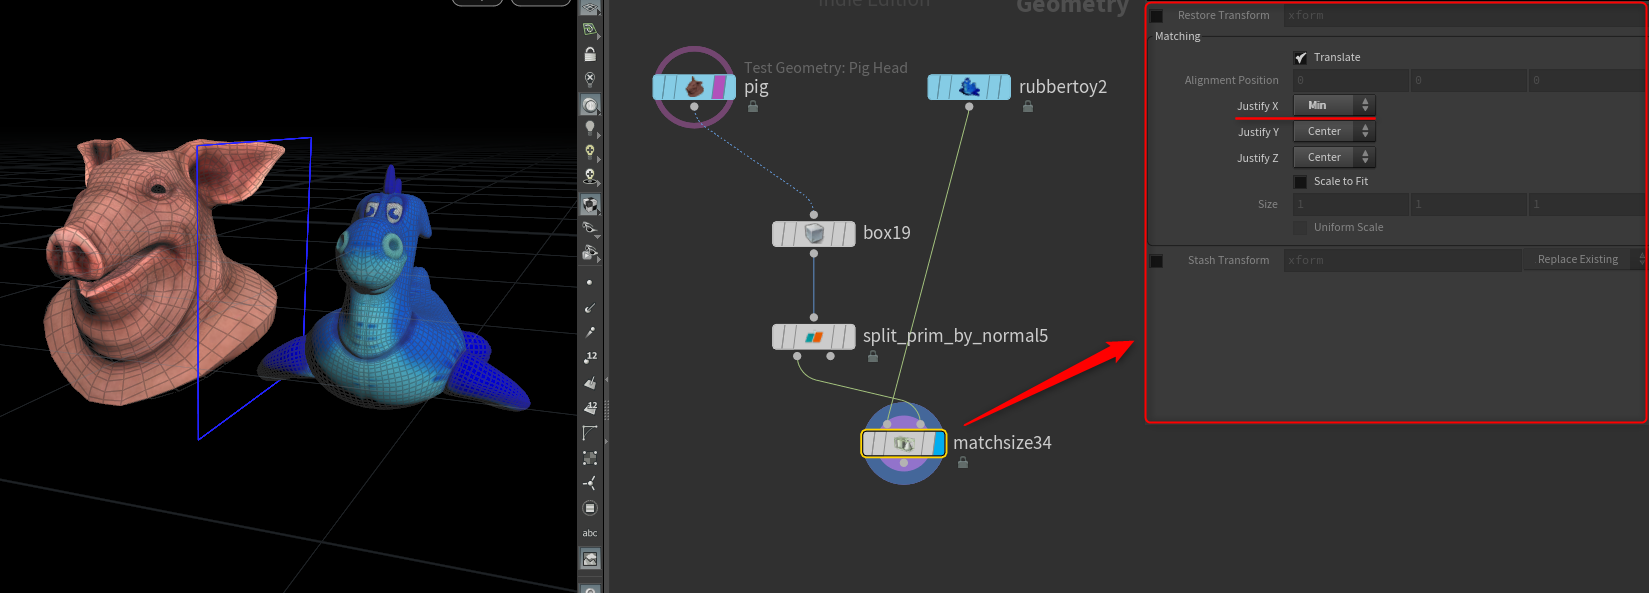Click the glasses with play arrow icon
This screenshot has height=593, width=1649.
click(x=590, y=253)
